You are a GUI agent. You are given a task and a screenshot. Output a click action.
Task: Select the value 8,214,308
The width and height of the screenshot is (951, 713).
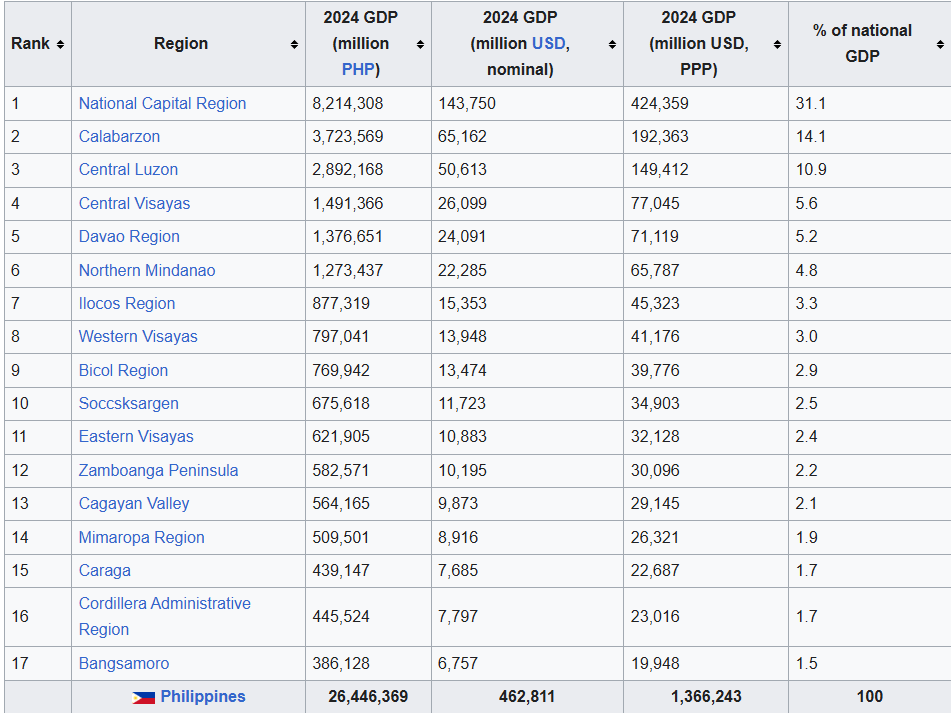[348, 104]
